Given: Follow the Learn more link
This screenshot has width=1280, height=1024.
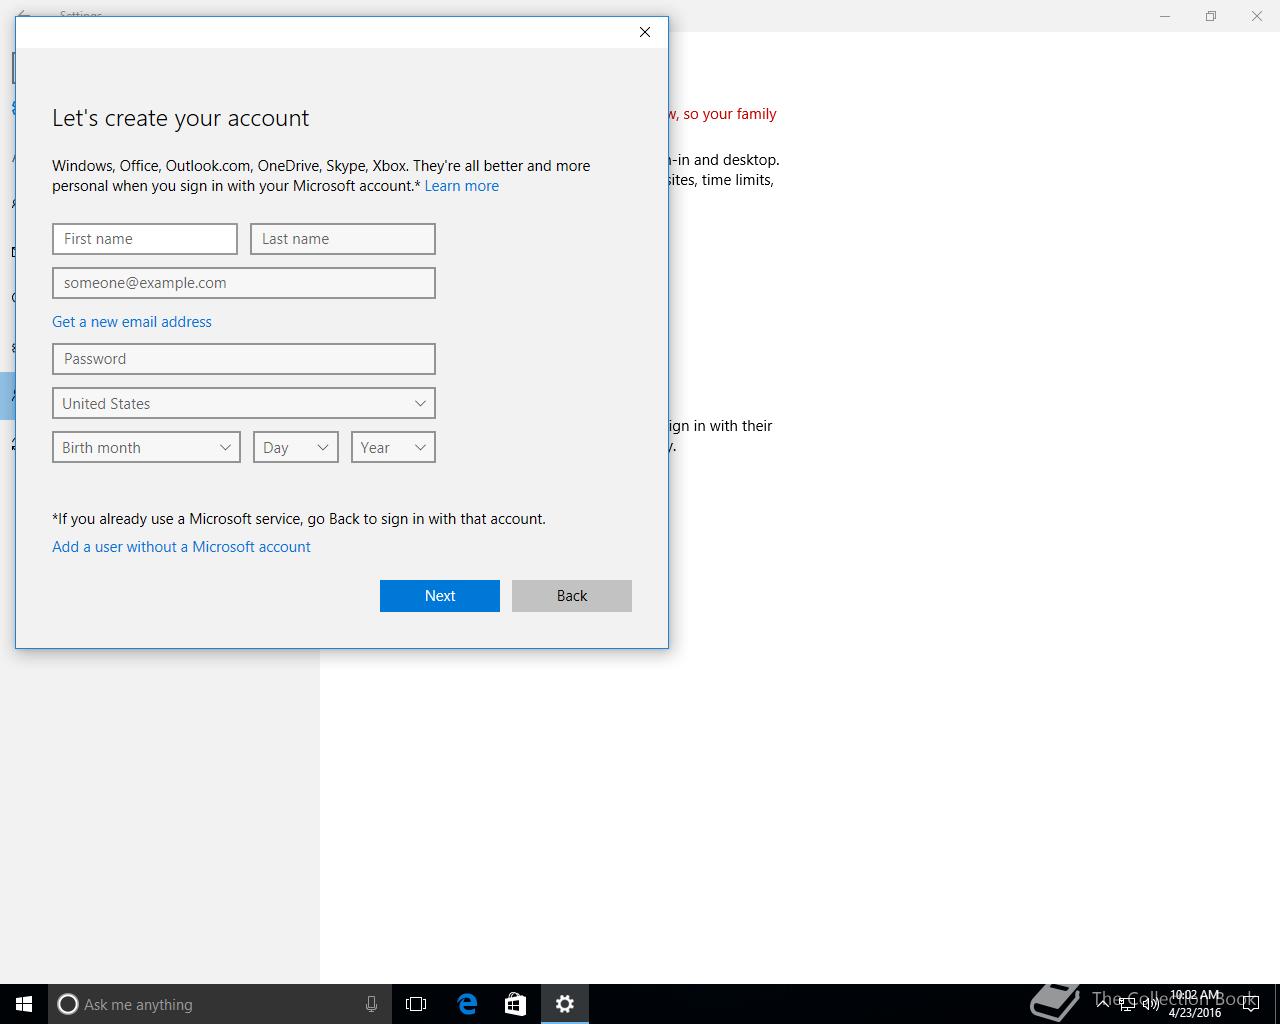Looking at the screenshot, I should point(462,186).
